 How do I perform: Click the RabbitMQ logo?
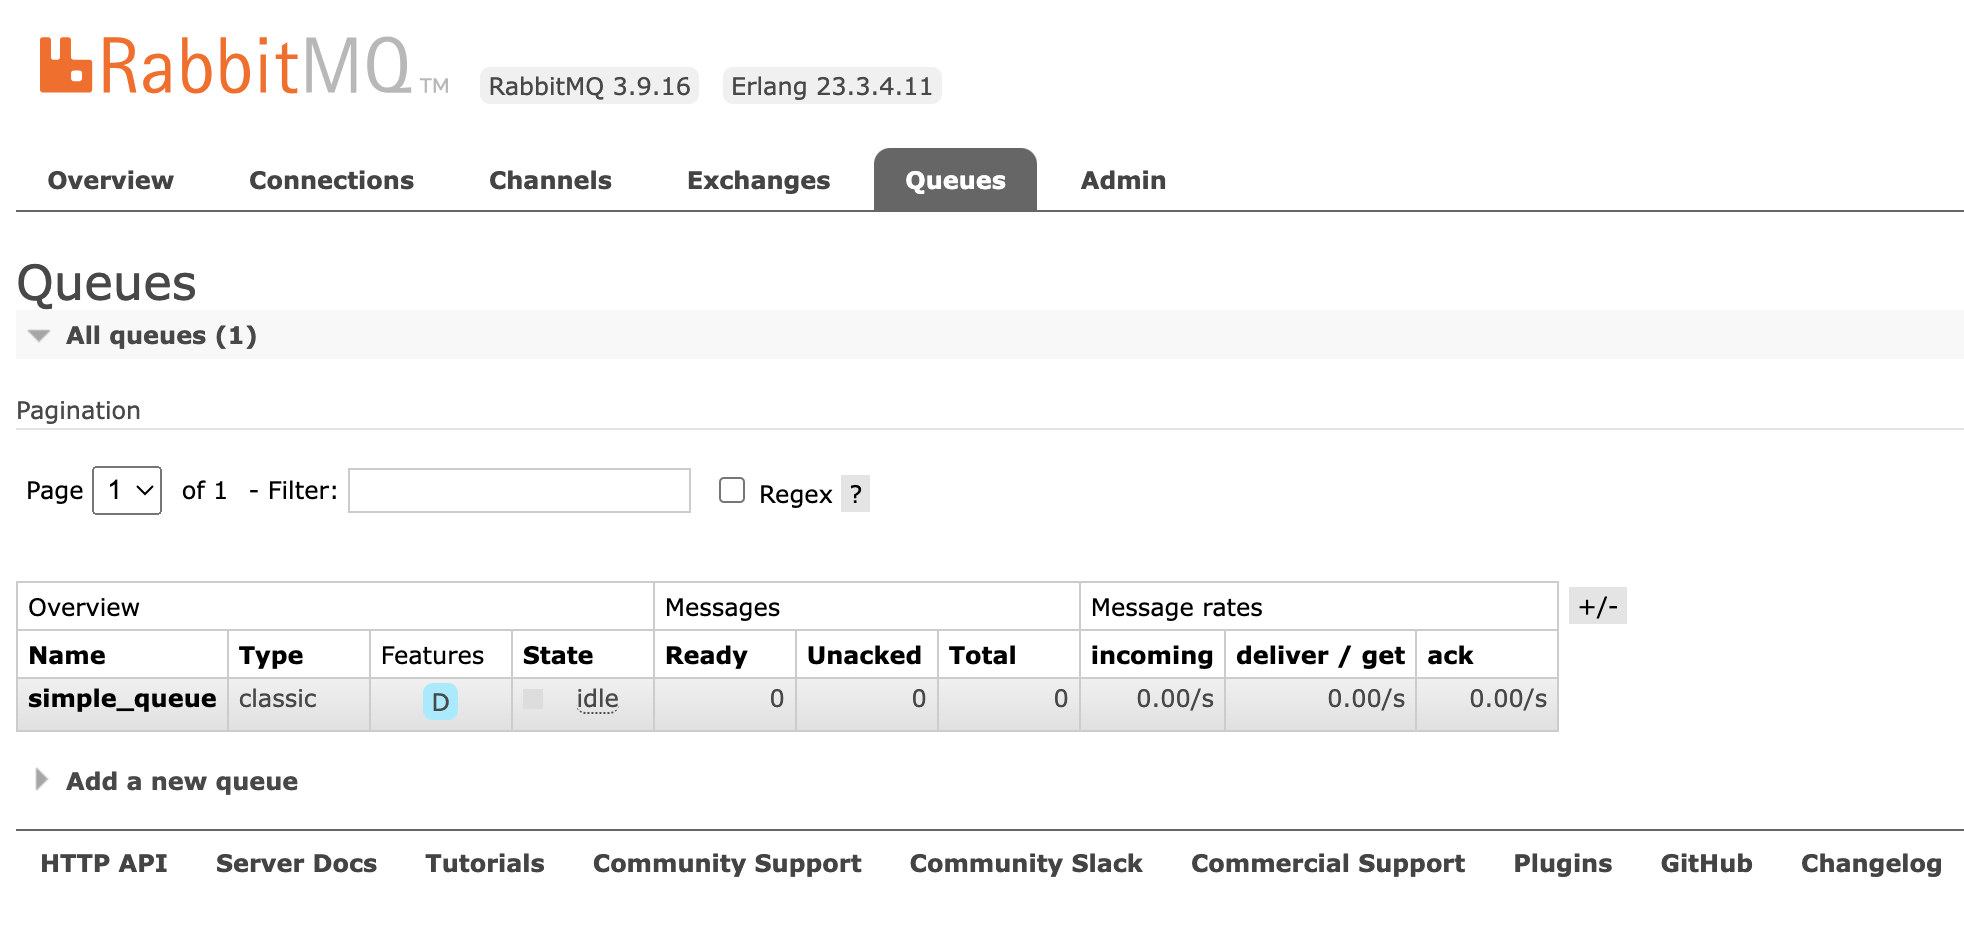point(225,66)
